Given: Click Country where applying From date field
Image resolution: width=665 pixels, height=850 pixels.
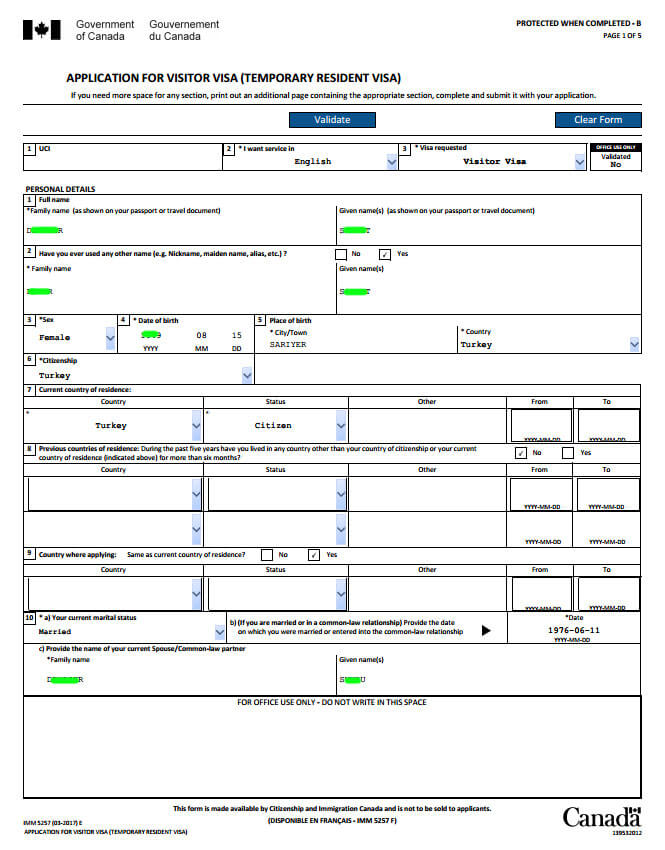Looking at the screenshot, I should [x=541, y=594].
